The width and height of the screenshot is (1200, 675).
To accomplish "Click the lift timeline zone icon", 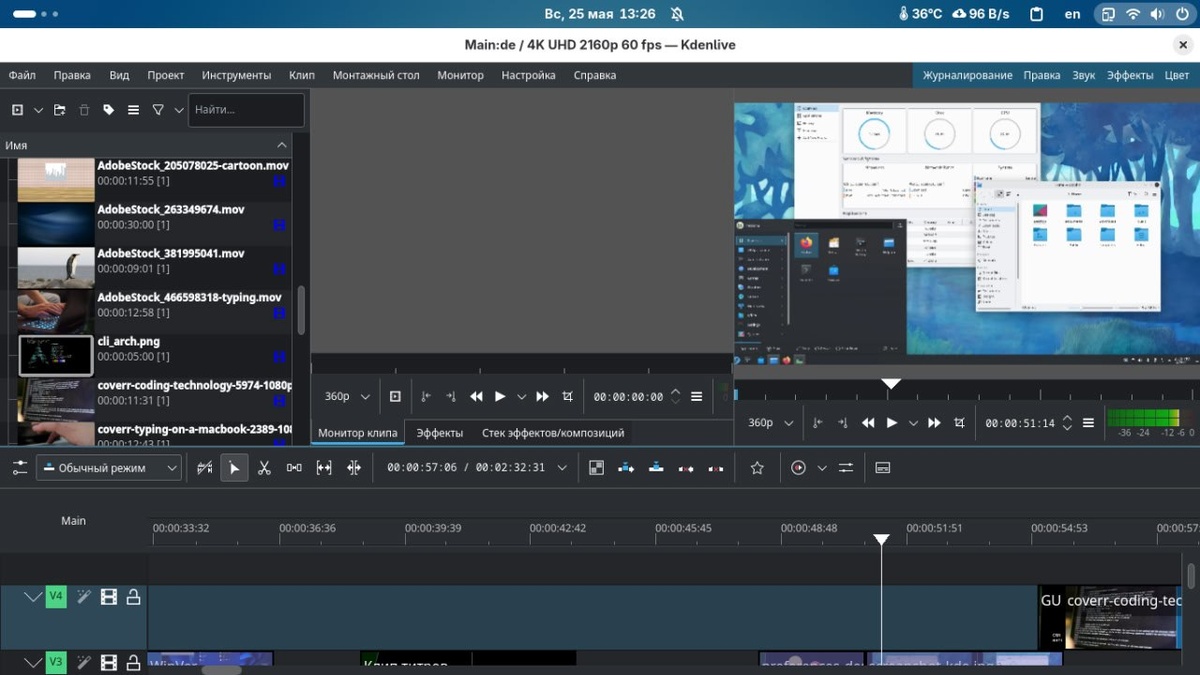I will pyautogui.click(x=716, y=467).
